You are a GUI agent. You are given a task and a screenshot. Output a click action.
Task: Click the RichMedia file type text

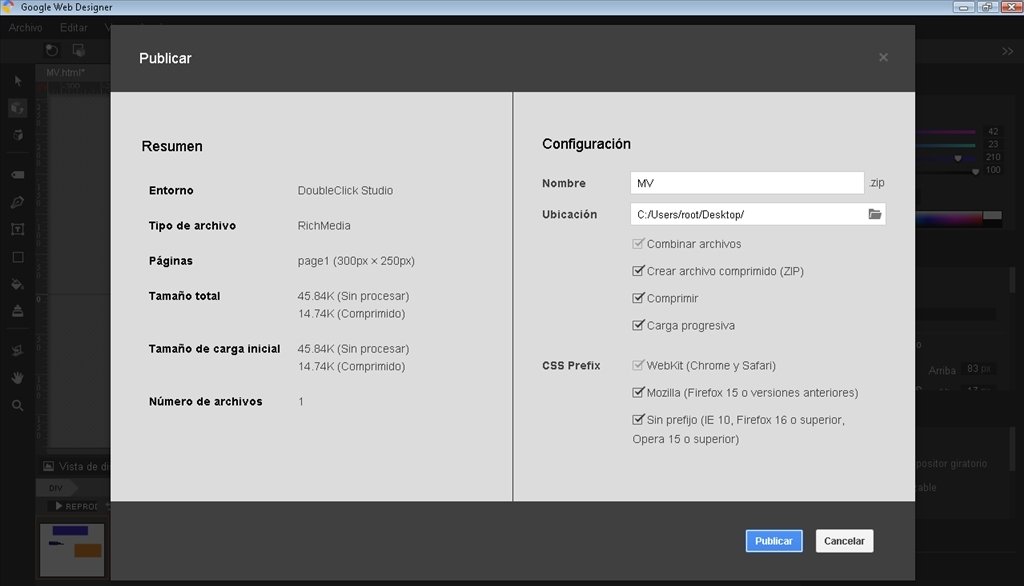[x=324, y=225]
